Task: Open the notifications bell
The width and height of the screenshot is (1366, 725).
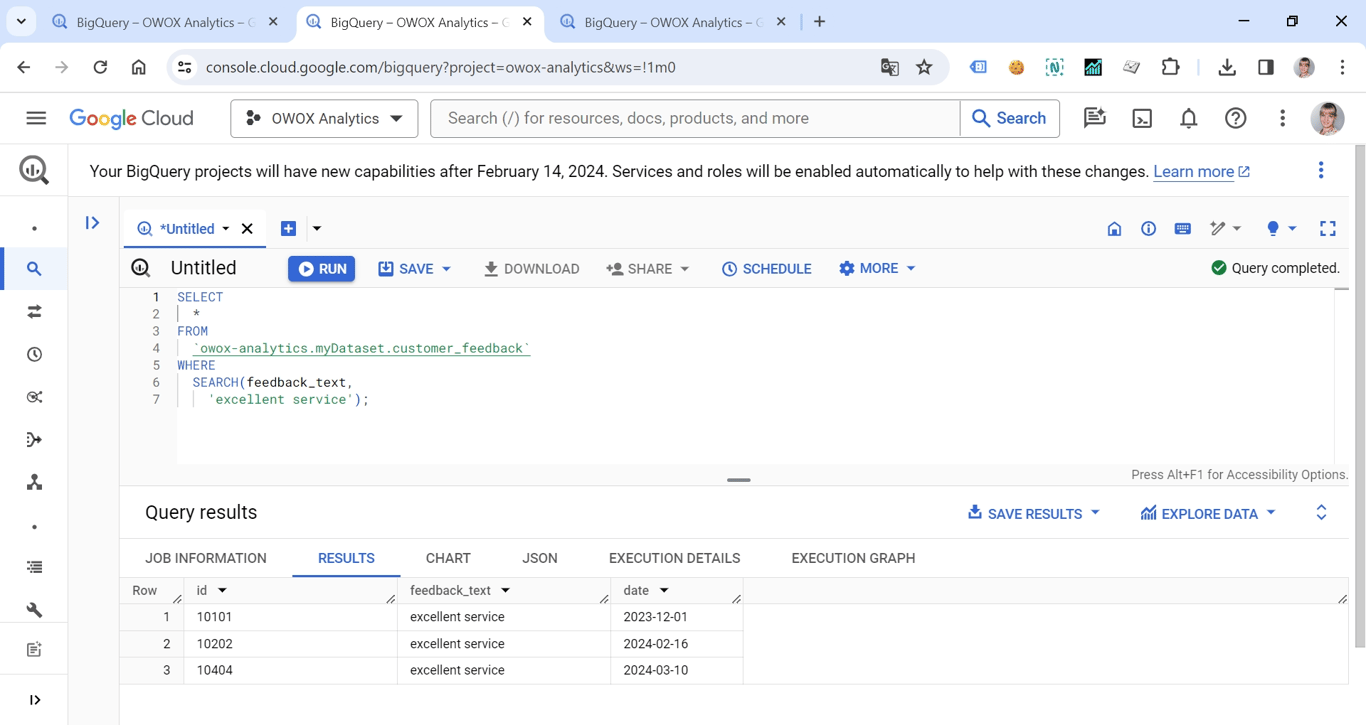Action: pyautogui.click(x=1189, y=118)
